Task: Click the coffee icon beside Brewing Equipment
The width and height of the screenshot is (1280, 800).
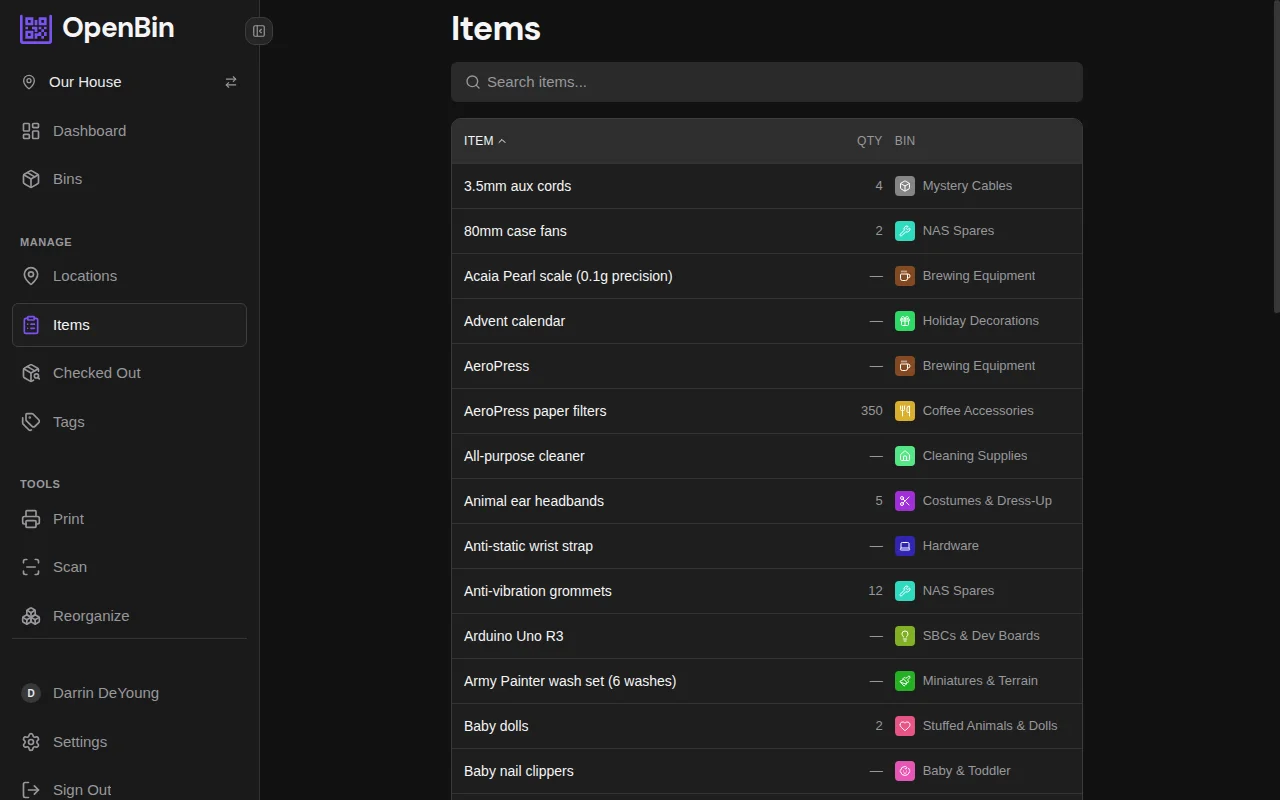Action: tap(905, 275)
